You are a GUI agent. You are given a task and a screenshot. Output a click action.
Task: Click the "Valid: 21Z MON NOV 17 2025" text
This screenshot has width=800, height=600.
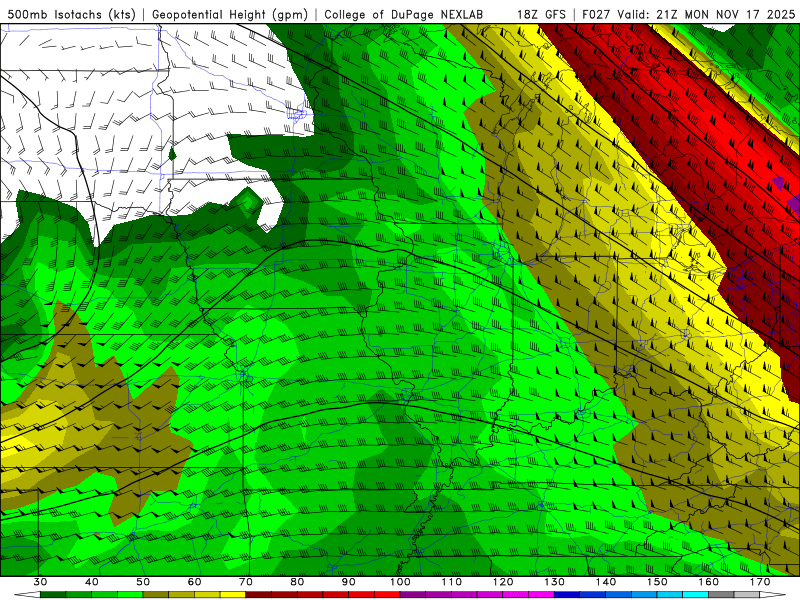706,14
